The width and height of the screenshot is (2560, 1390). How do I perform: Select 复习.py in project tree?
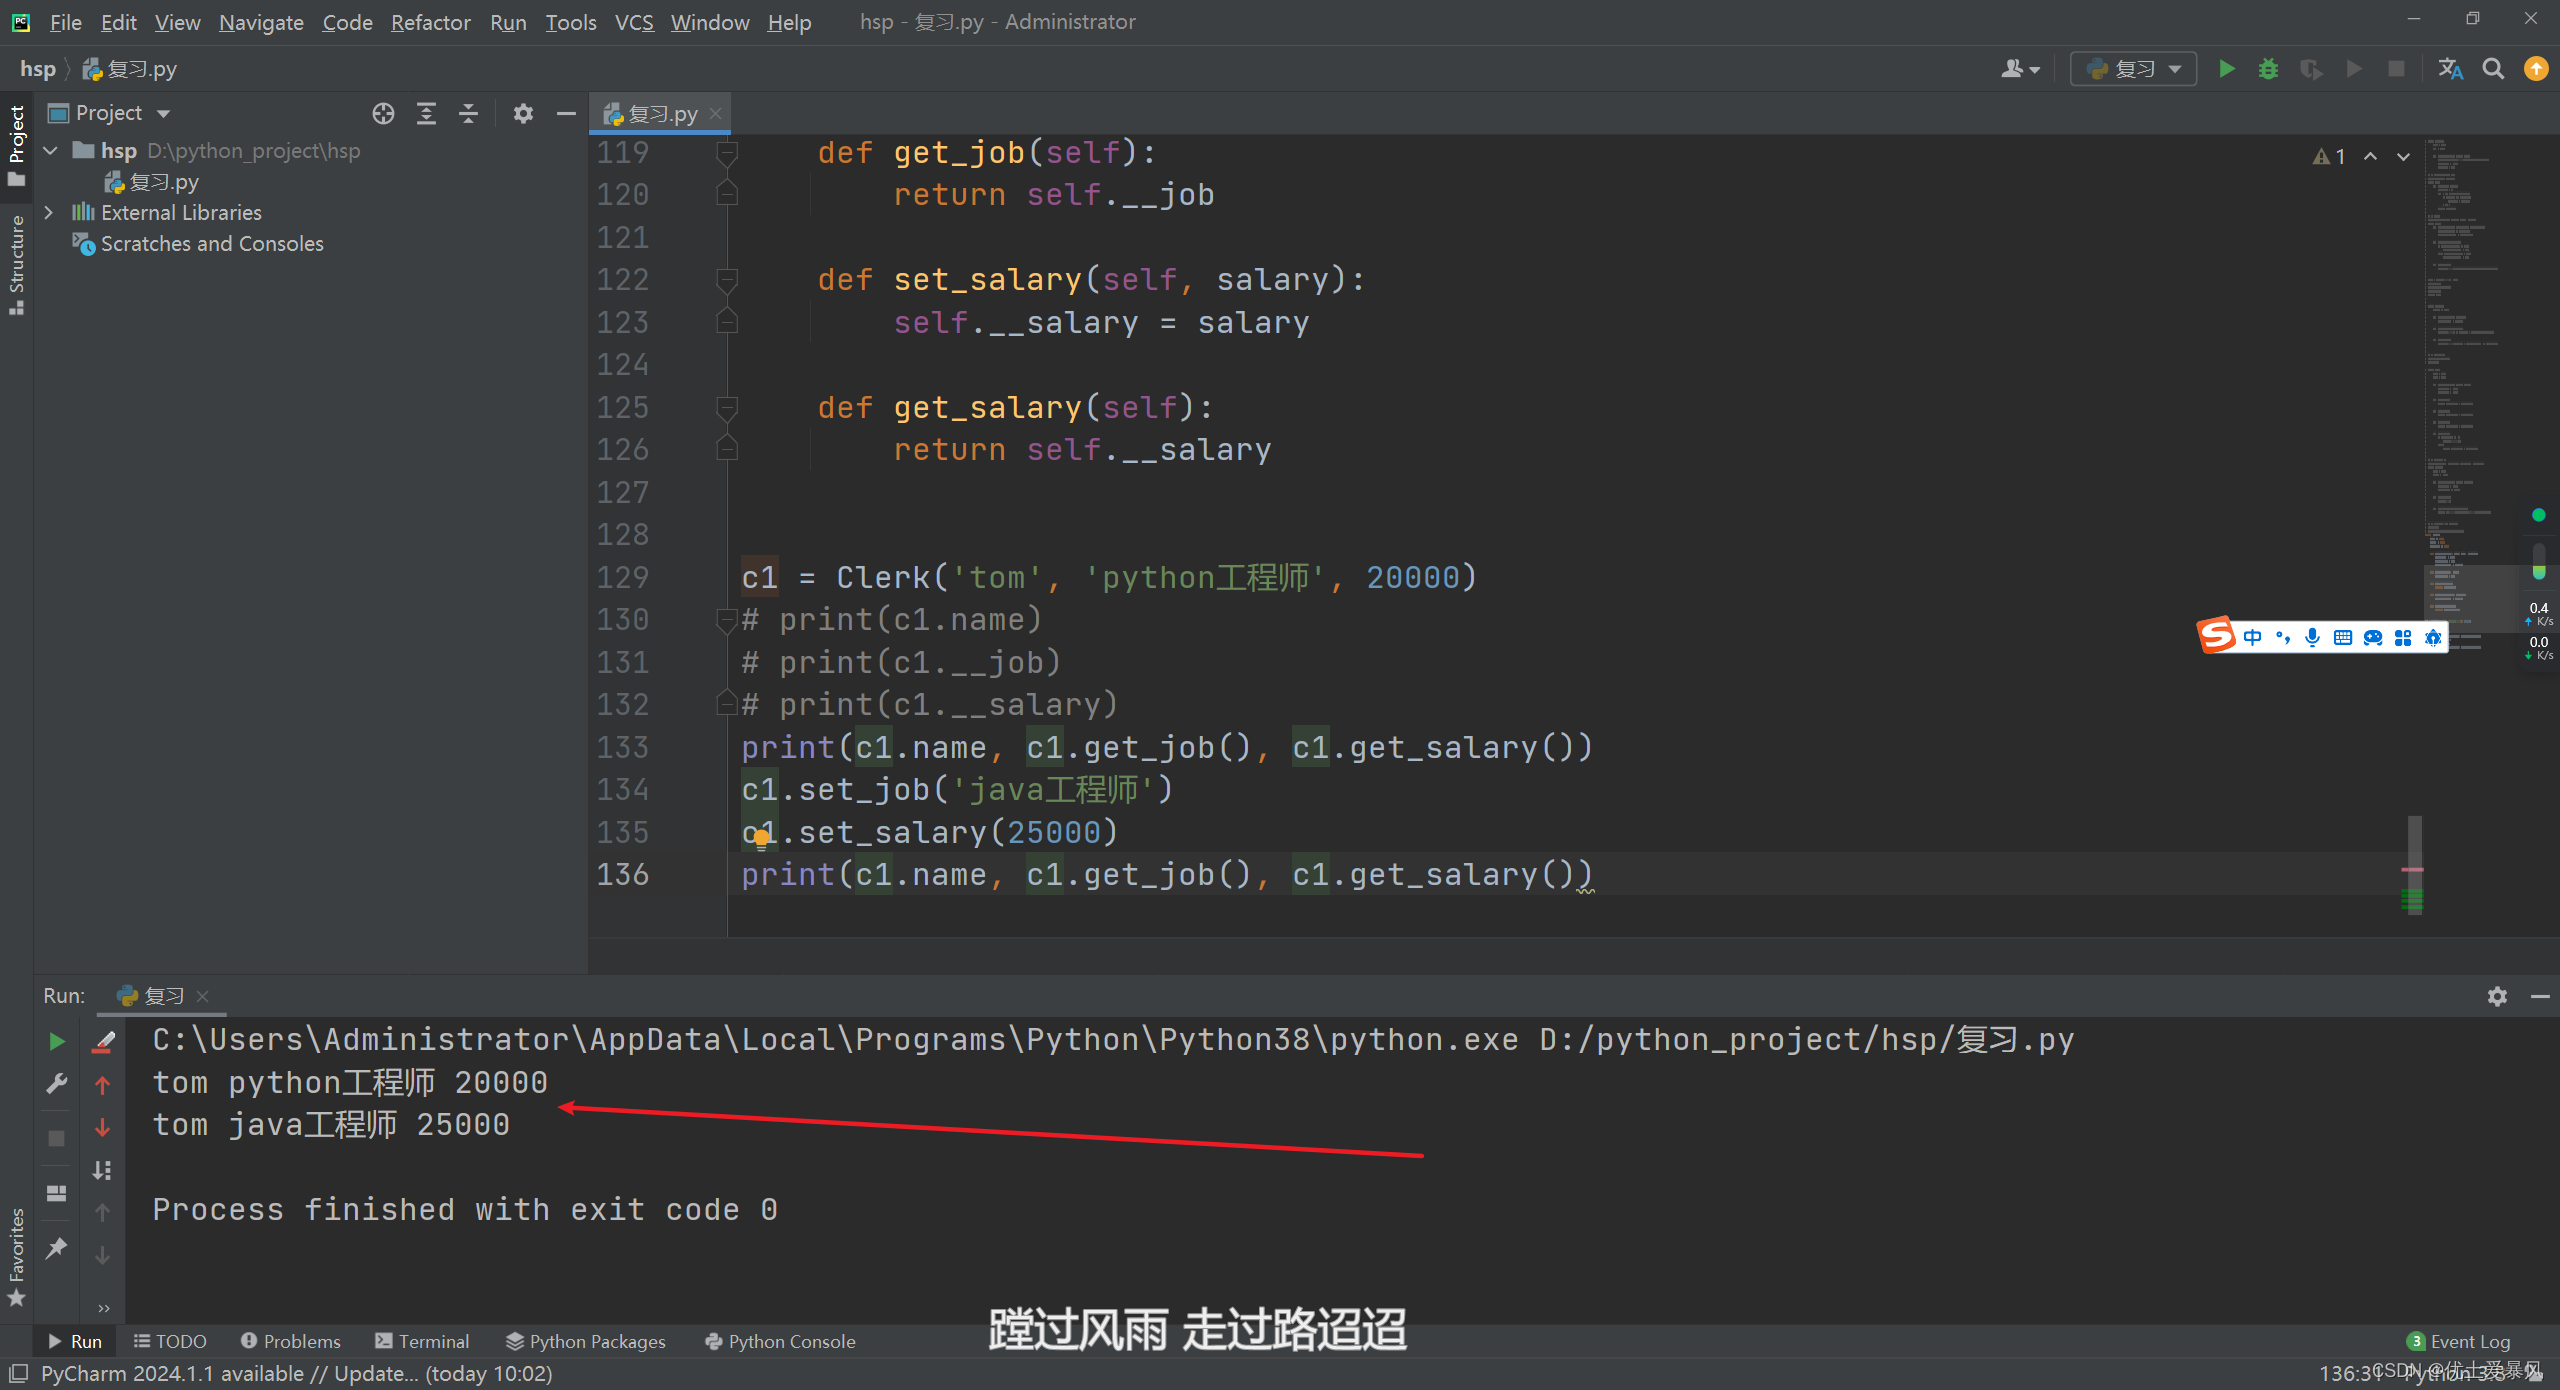152,182
